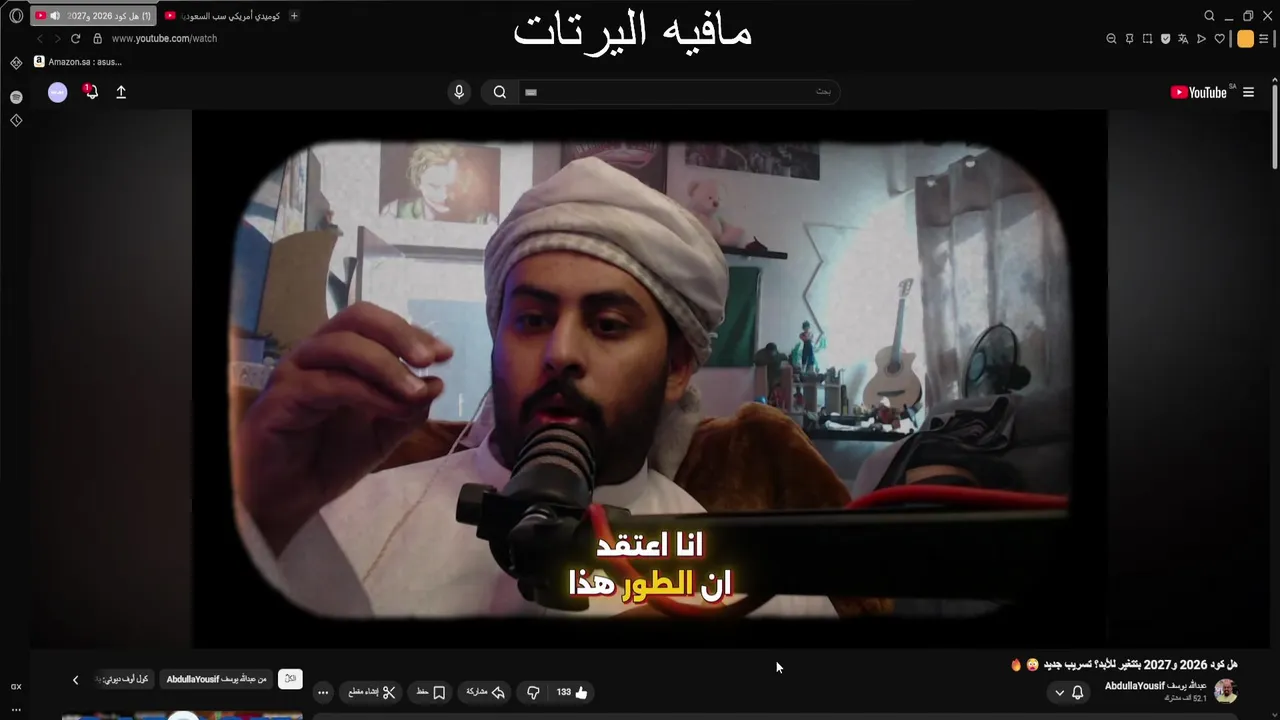Open the AbdullaYousif channel name link
The image size is (1280, 720).
(x=1155, y=686)
